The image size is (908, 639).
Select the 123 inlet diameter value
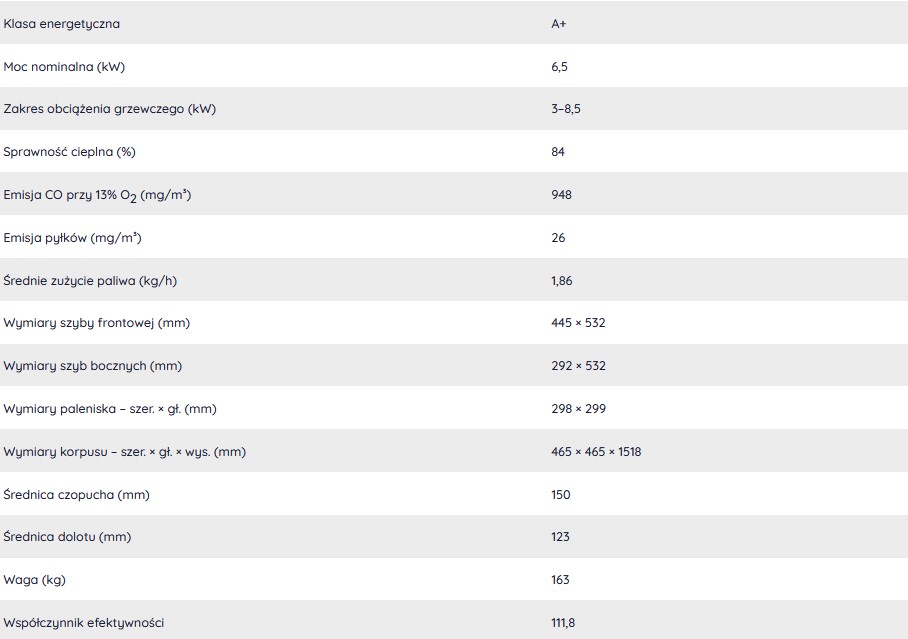coord(561,536)
